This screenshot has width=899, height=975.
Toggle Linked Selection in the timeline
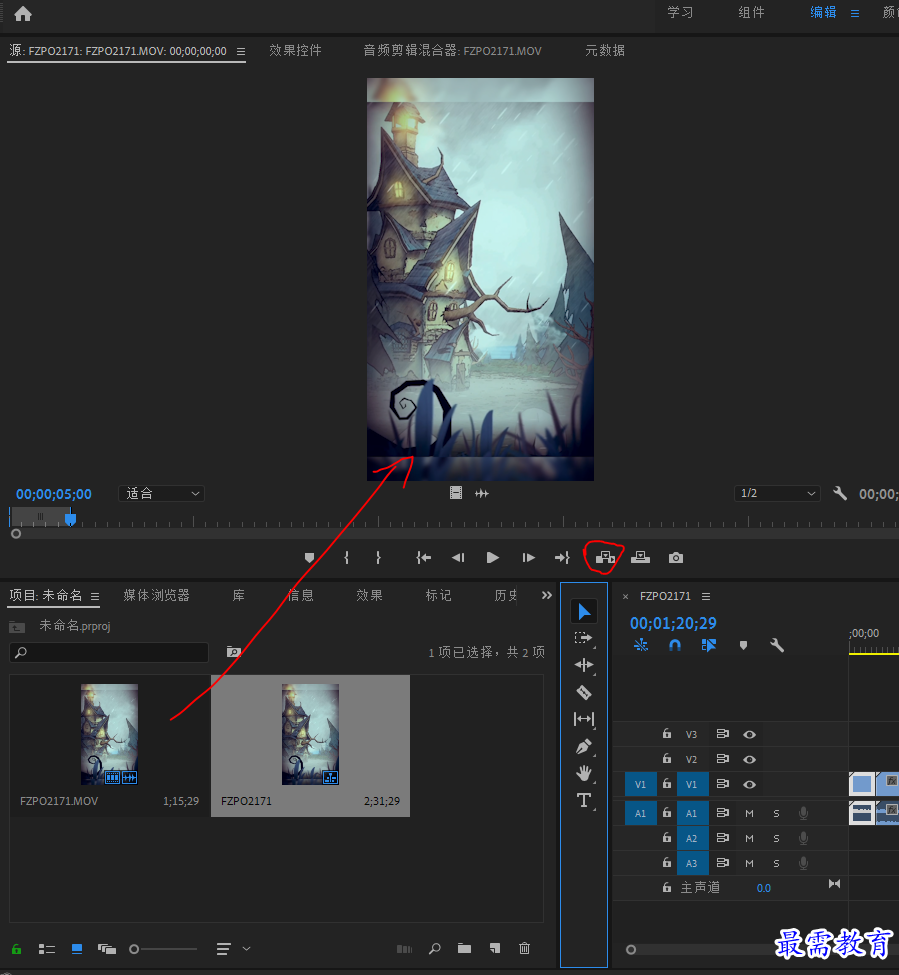click(x=709, y=645)
